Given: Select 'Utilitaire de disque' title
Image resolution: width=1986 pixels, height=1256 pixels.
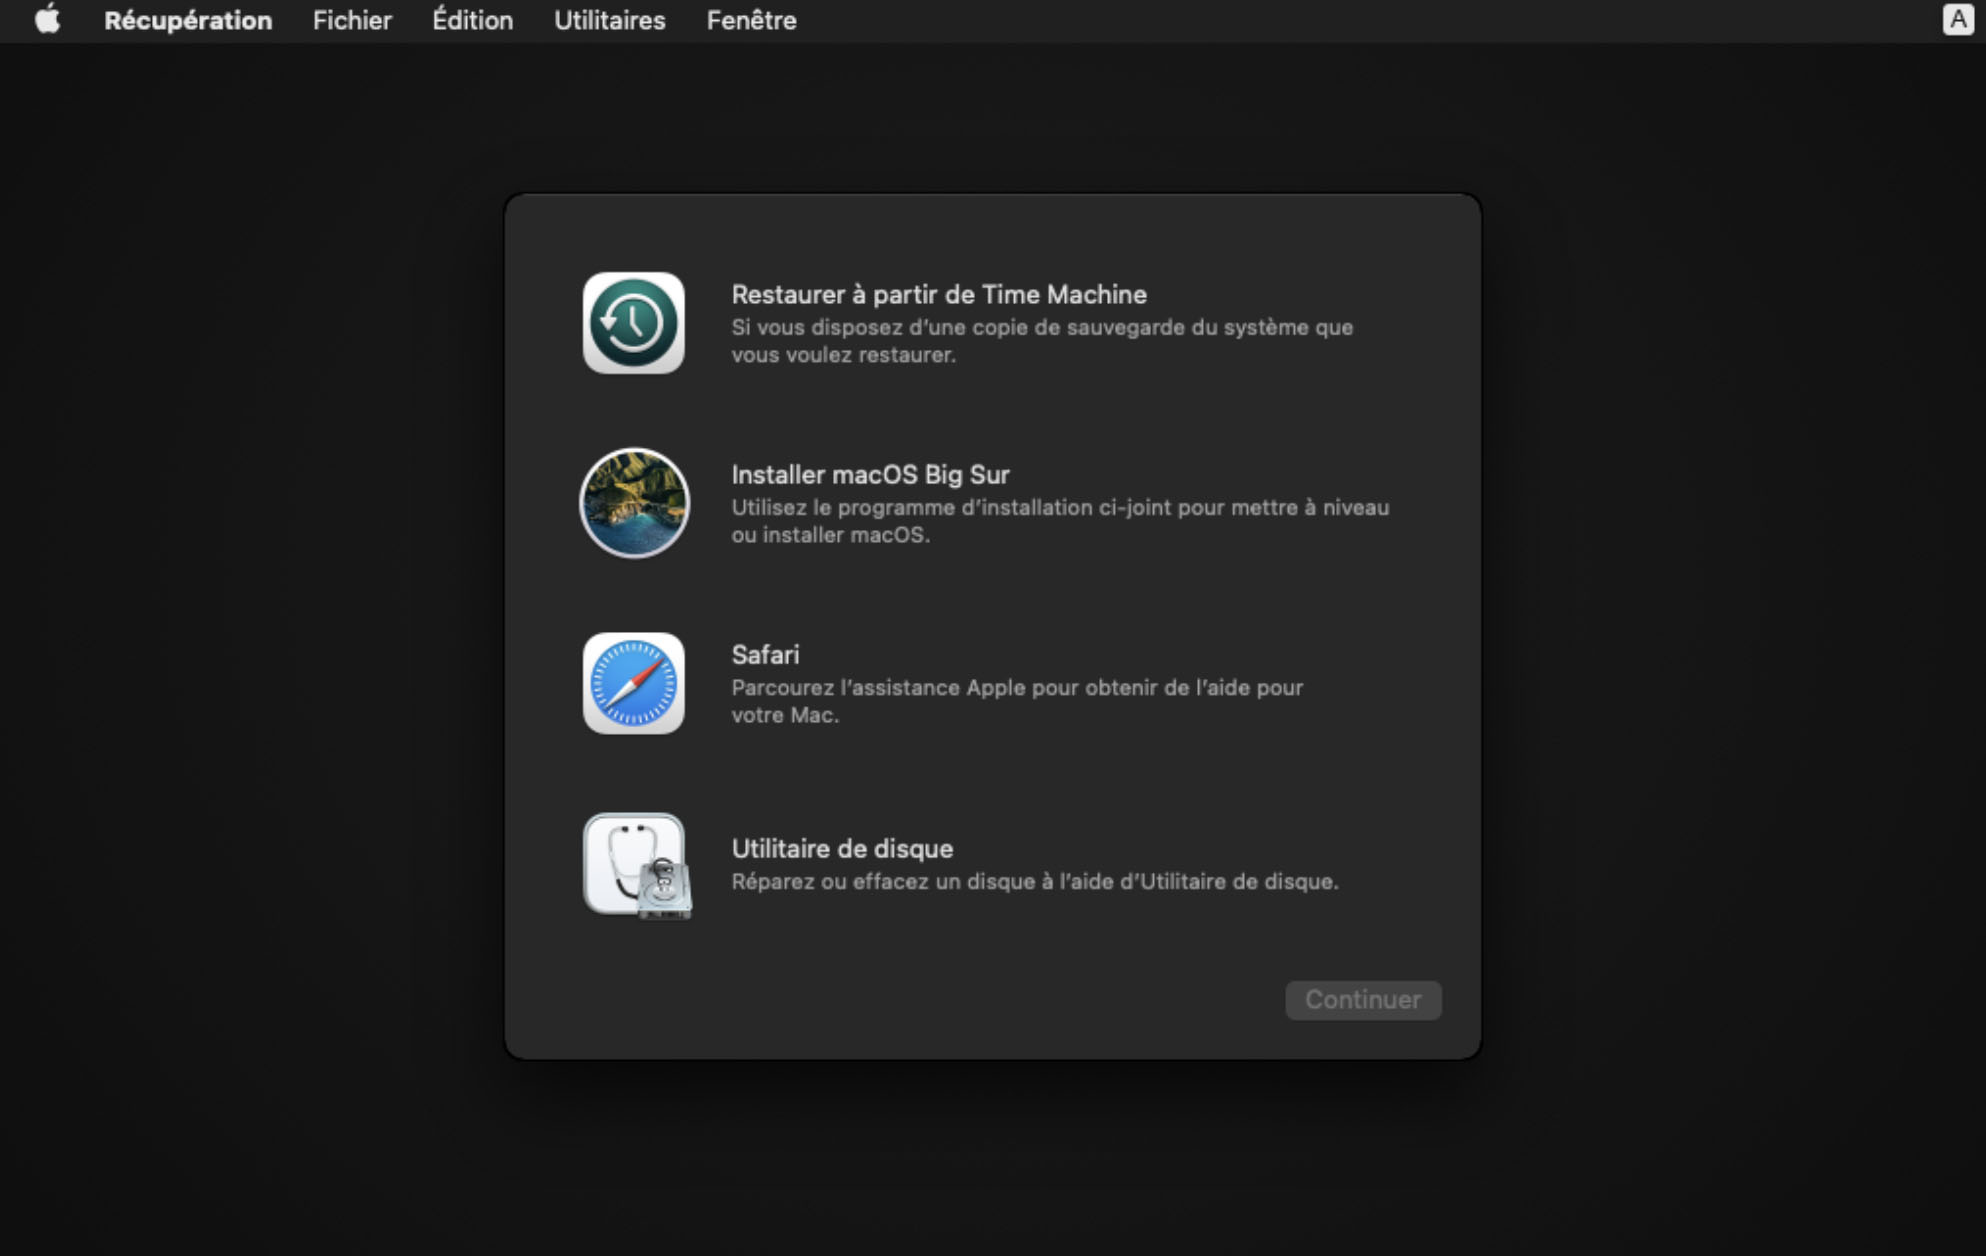Looking at the screenshot, I should tap(842, 849).
